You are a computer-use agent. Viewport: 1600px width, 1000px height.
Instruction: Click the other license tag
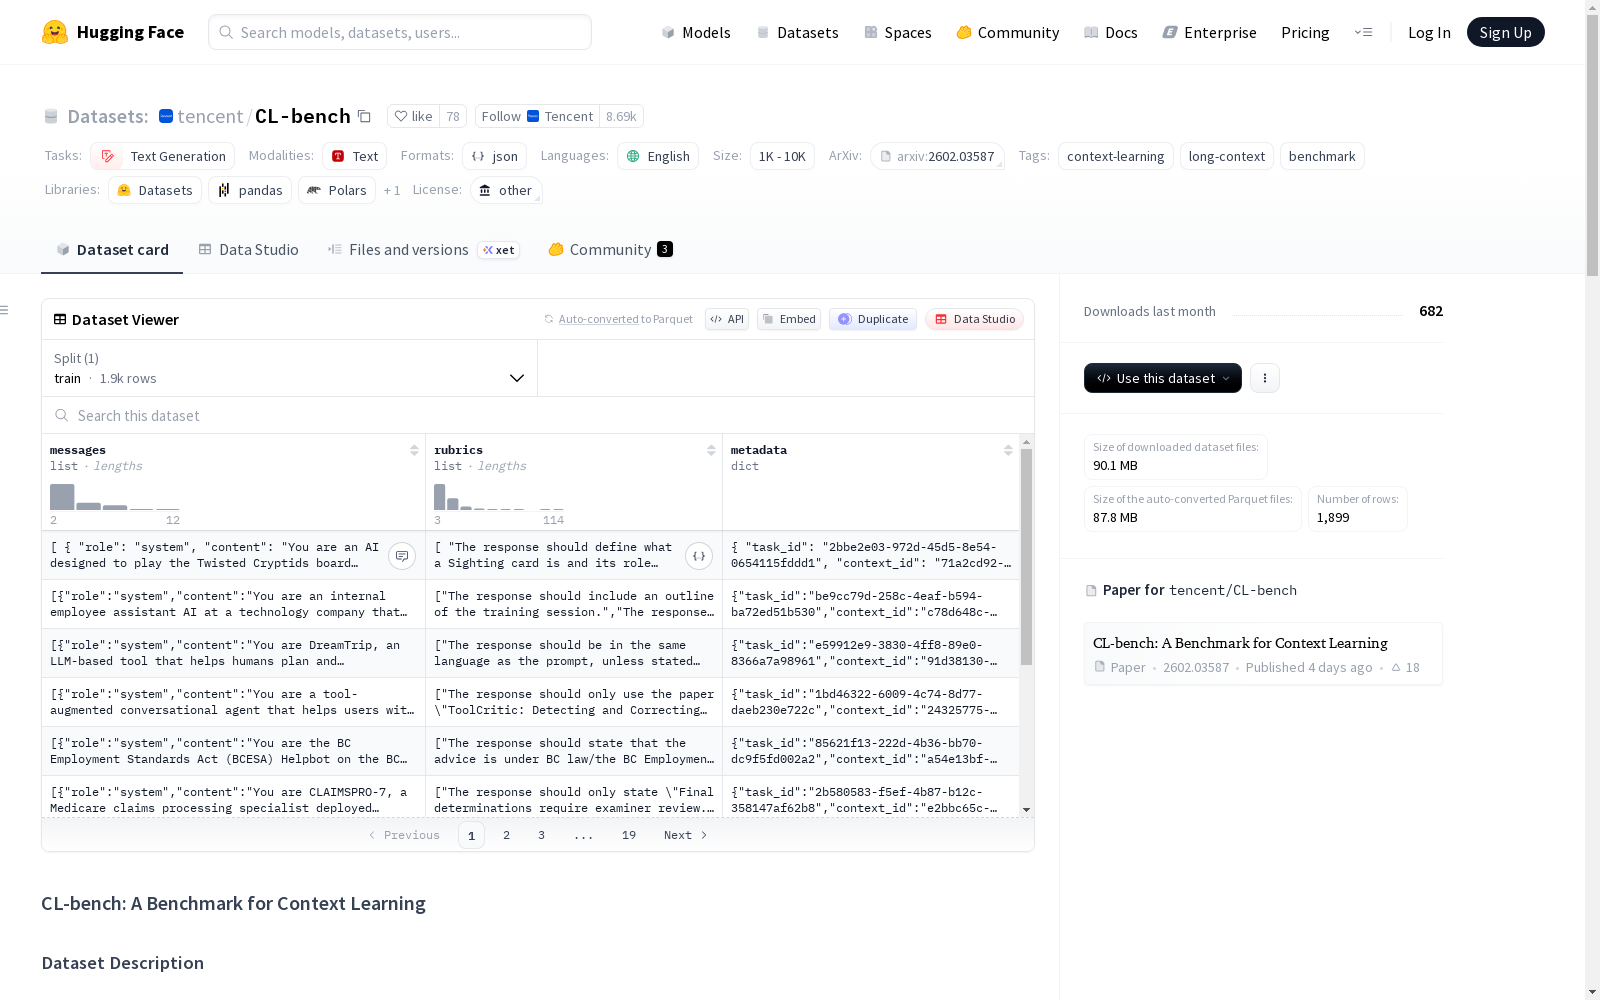pos(506,190)
